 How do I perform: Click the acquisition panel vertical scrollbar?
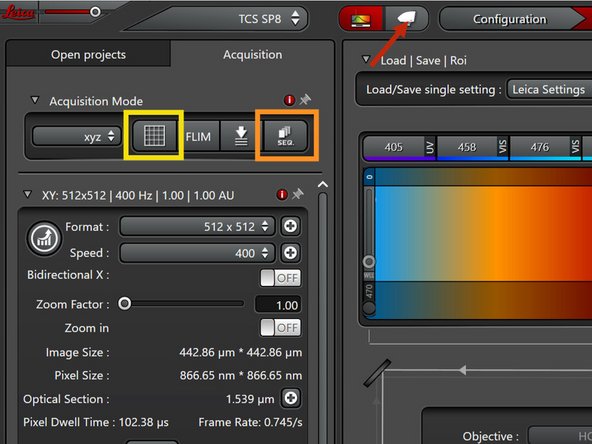coord(322,317)
